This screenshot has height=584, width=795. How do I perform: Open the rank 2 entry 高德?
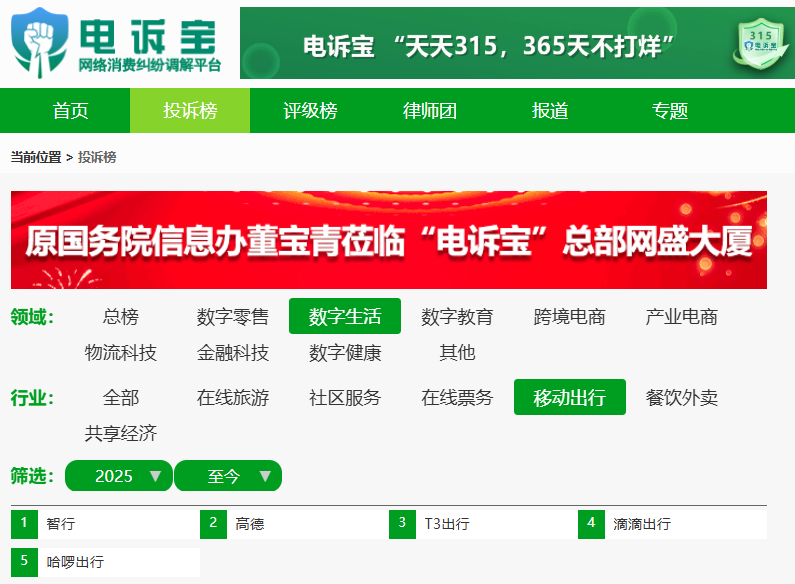click(x=295, y=524)
